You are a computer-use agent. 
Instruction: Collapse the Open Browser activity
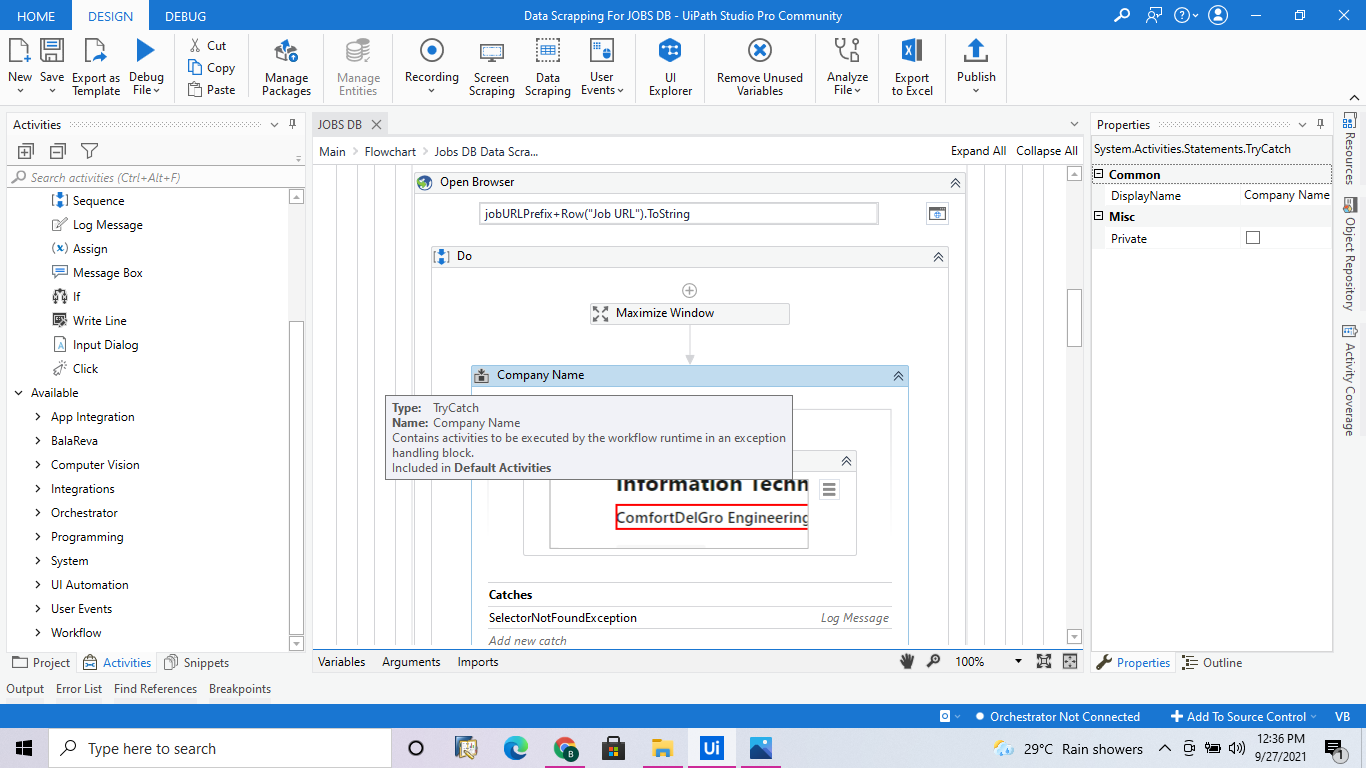click(x=955, y=183)
